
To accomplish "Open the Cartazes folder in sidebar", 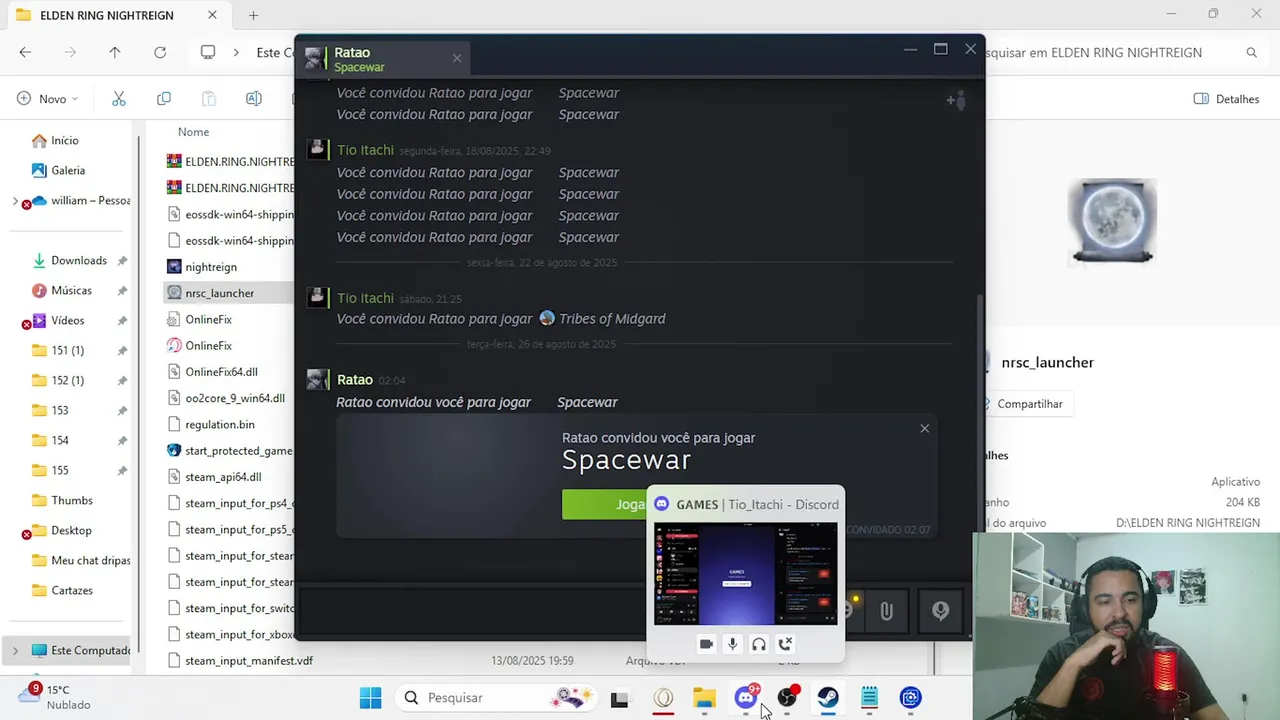I will [71, 590].
